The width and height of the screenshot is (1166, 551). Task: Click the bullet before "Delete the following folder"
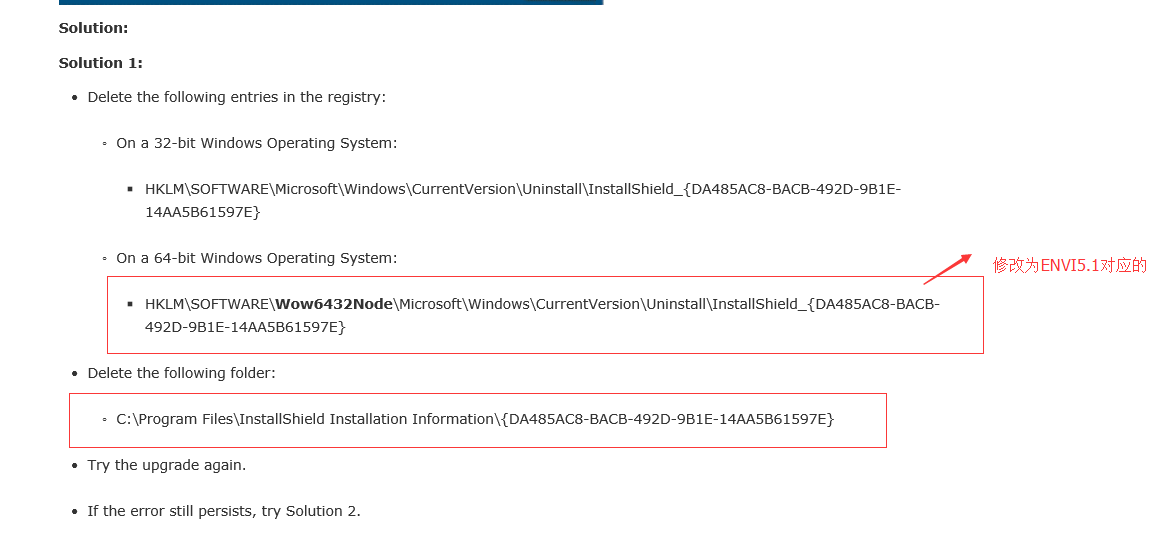click(x=74, y=374)
